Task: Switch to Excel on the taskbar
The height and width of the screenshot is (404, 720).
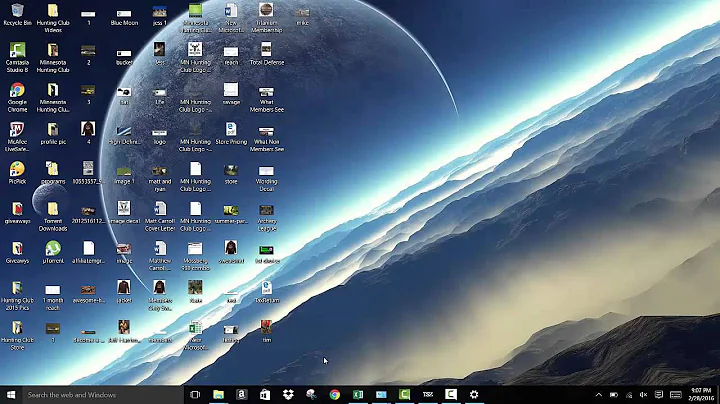Action: [358, 394]
